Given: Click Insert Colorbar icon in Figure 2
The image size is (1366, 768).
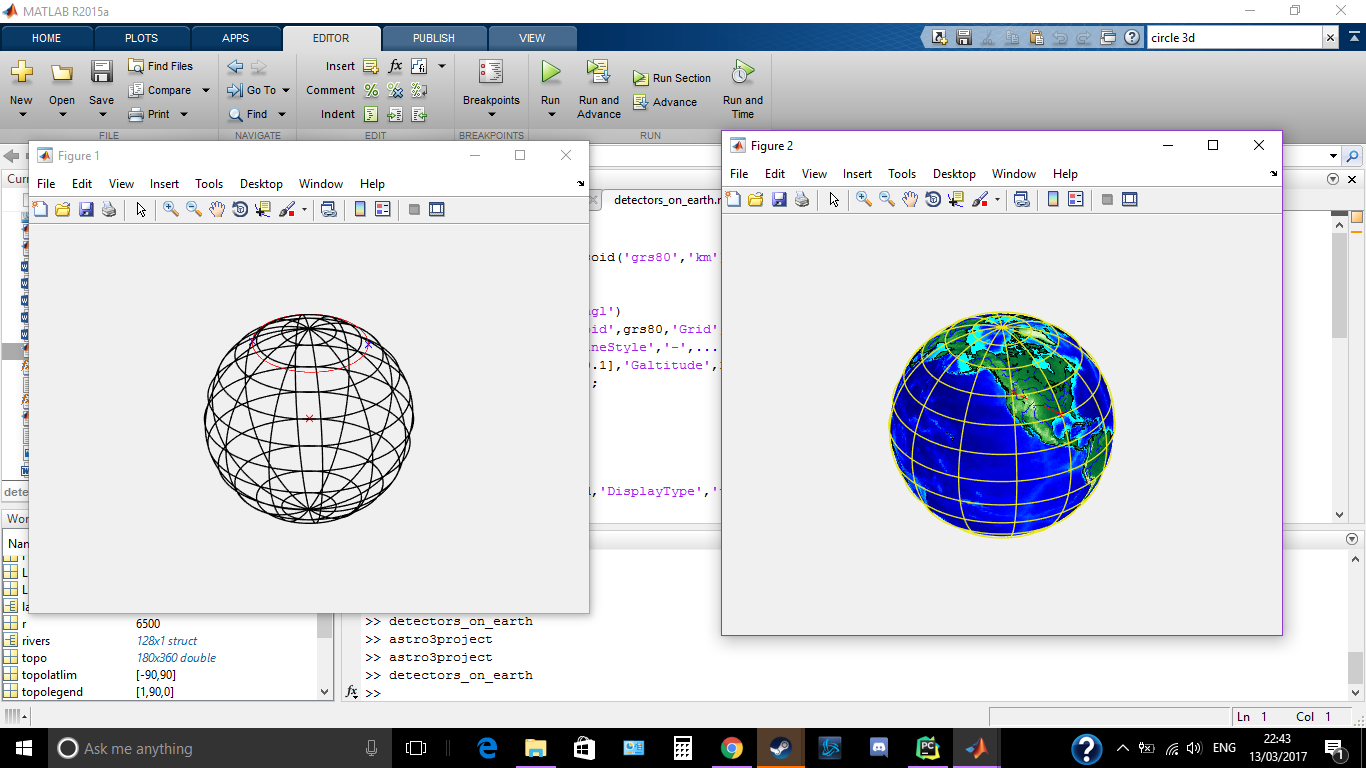Looking at the screenshot, I should [1053, 199].
